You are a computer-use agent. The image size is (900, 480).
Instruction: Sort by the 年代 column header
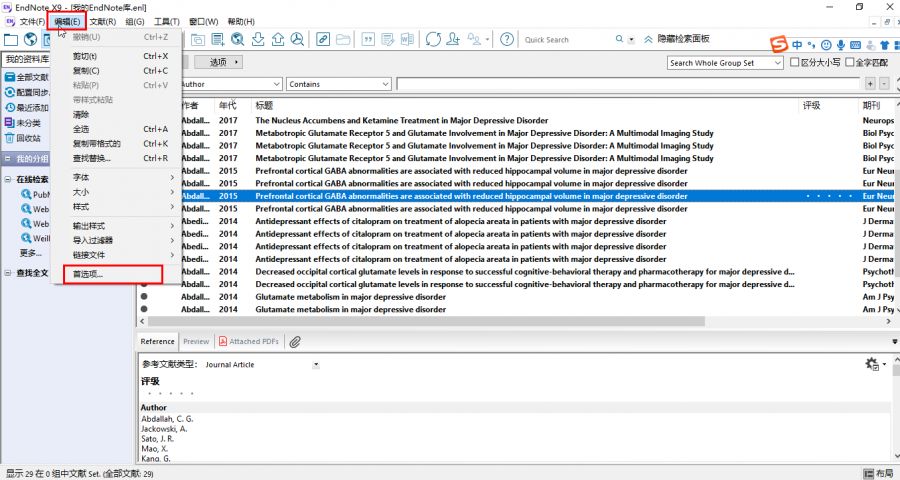click(228, 105)
